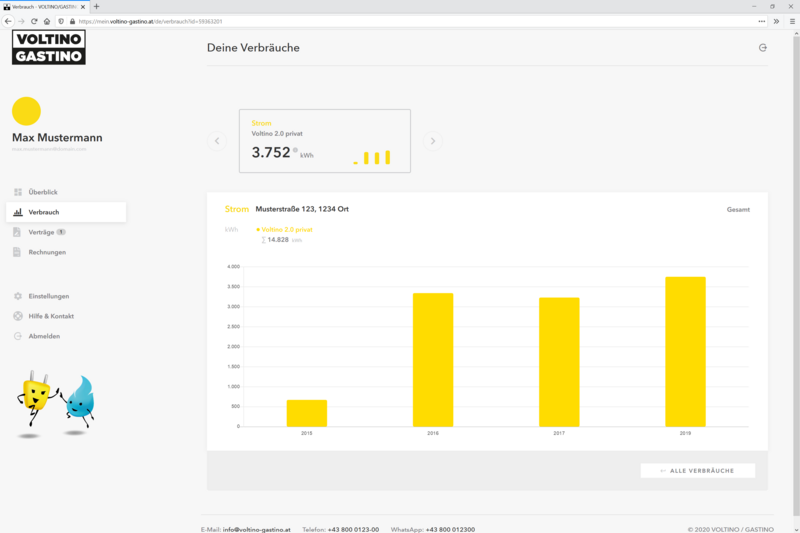Image resolution: width=800 pixels, height=533 pixels.
Task: Click the Verträge count badge
Action: [x=61, y=232]
